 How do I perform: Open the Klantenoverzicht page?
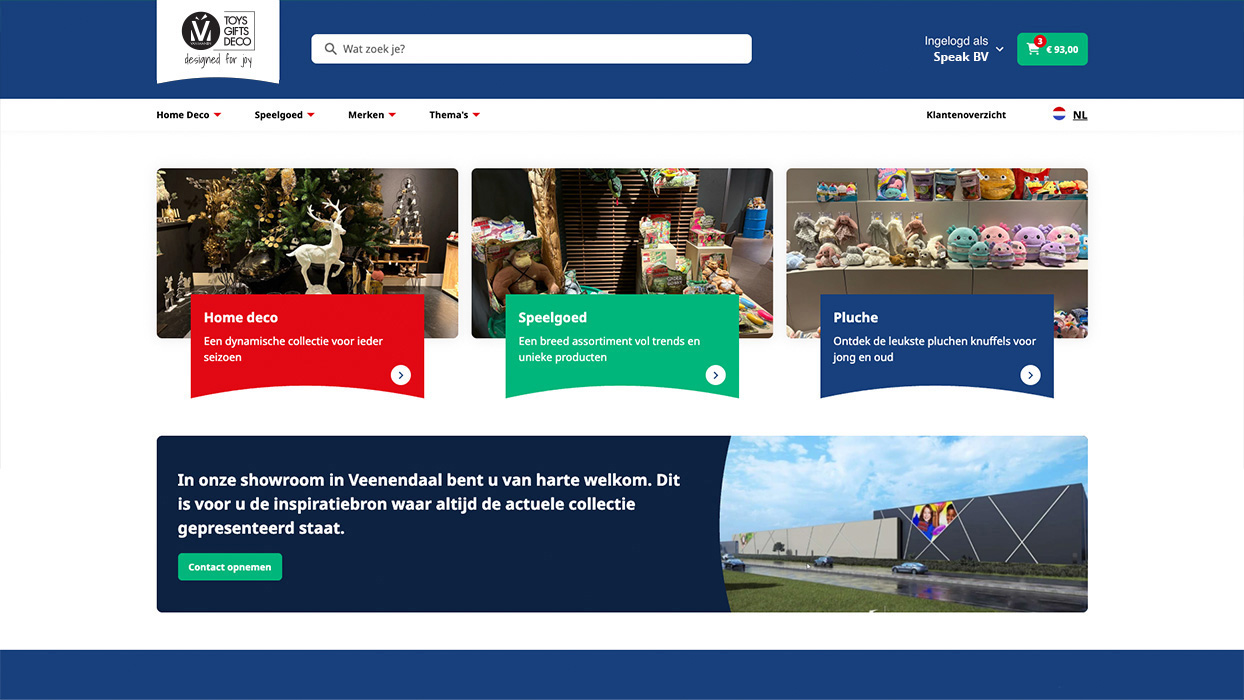(x=966, y=115)
